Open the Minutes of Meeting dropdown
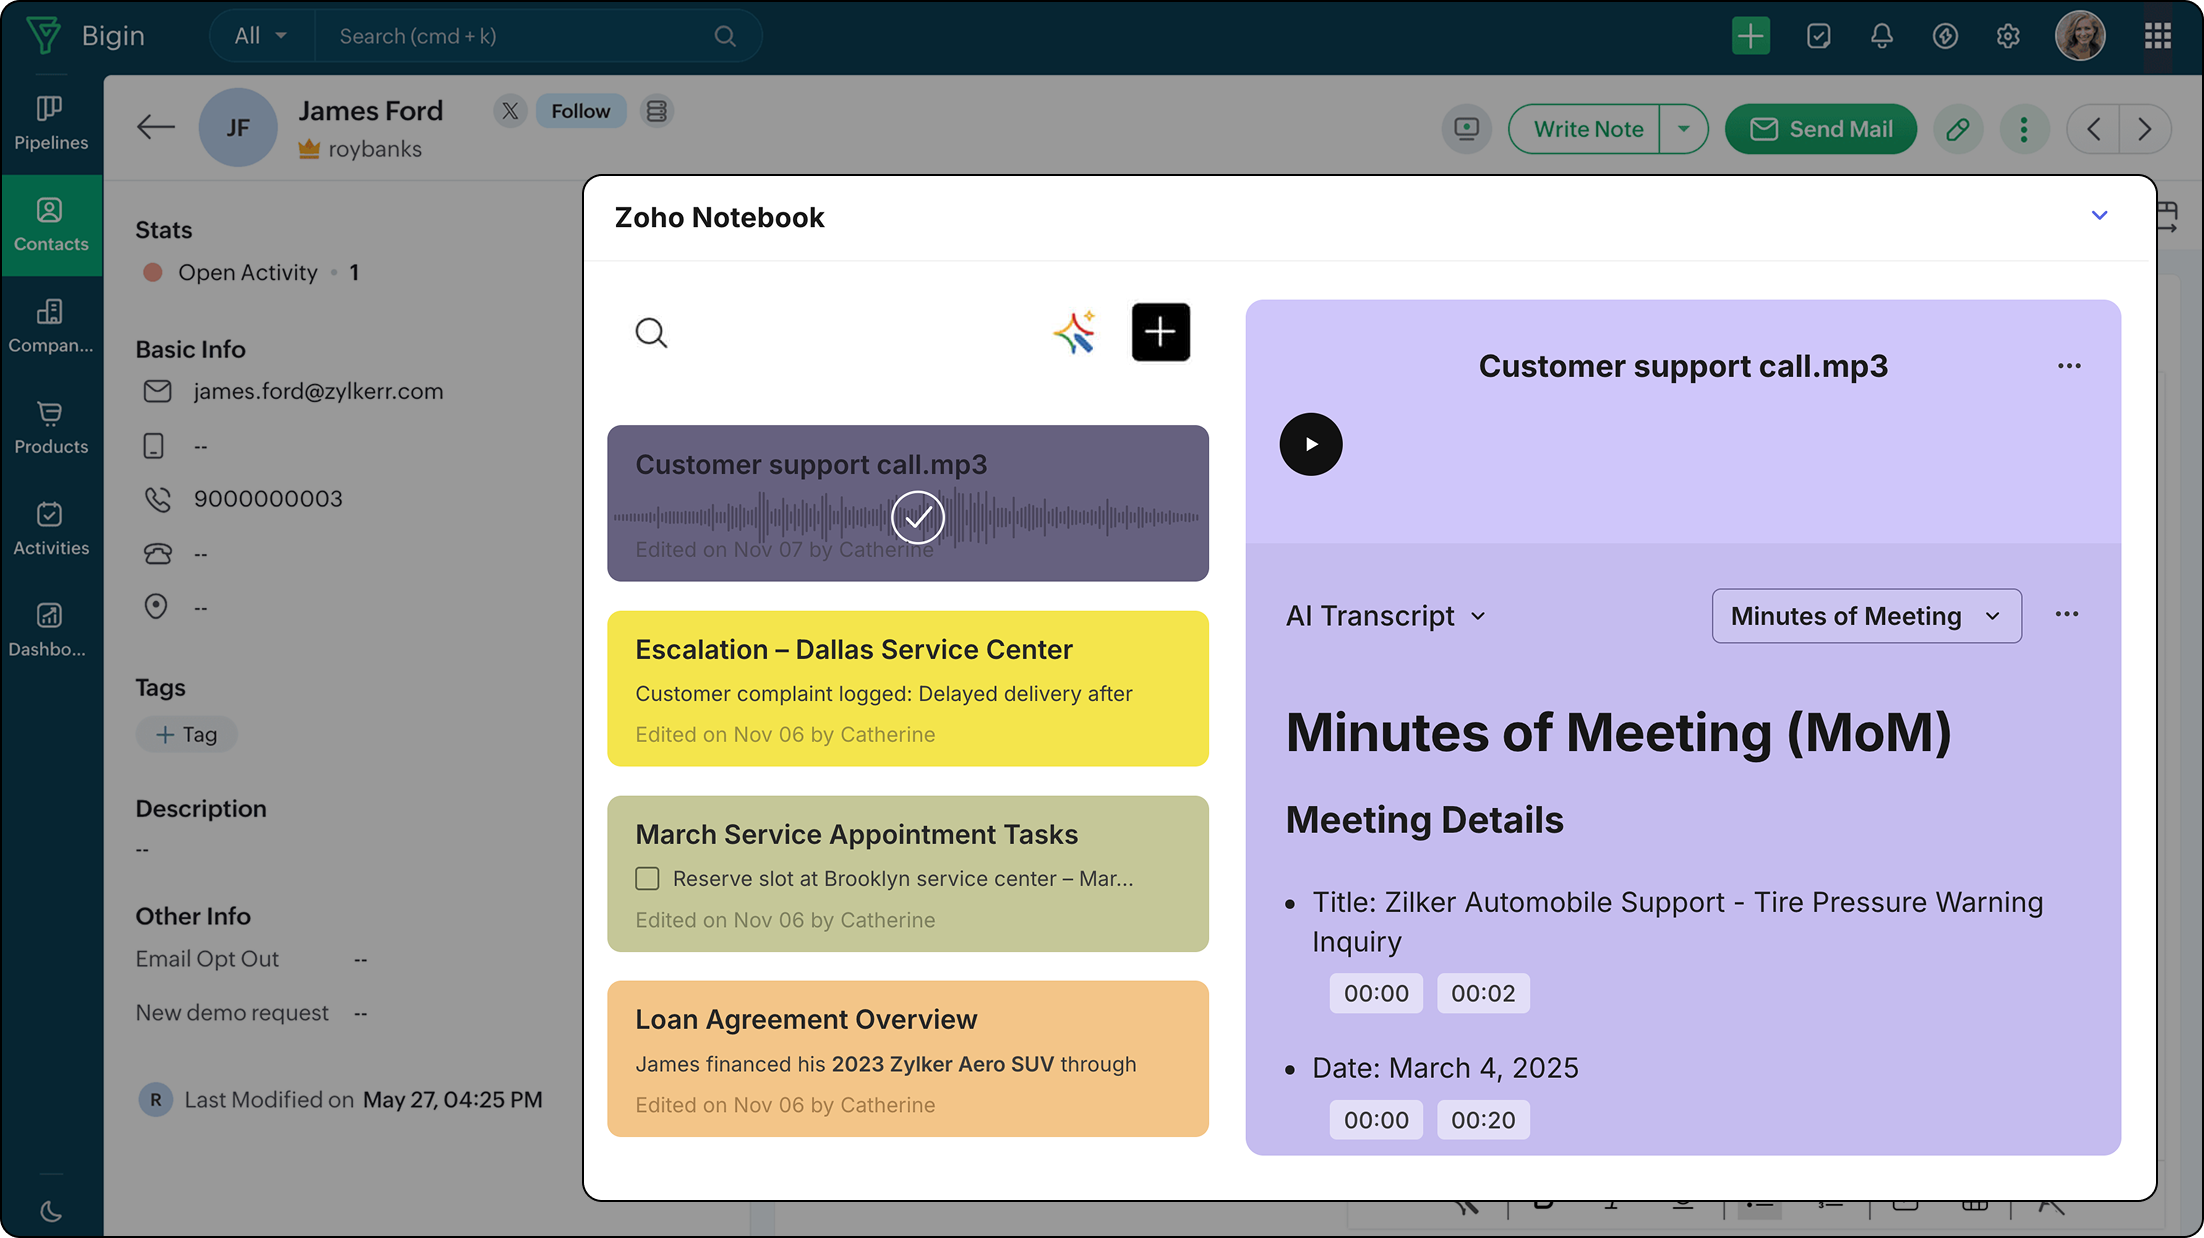2204x1238 pixels. [x=1867, y=616]
